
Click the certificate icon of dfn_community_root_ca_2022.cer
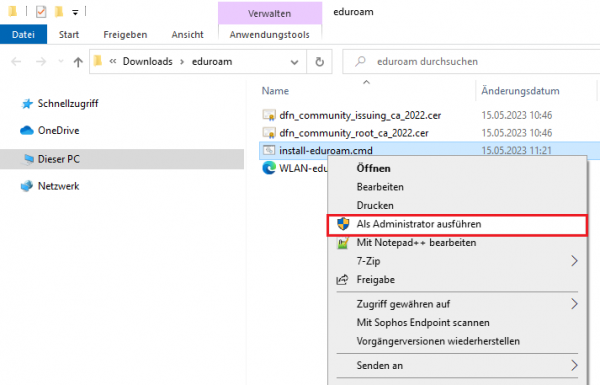[x=269, y=133]
